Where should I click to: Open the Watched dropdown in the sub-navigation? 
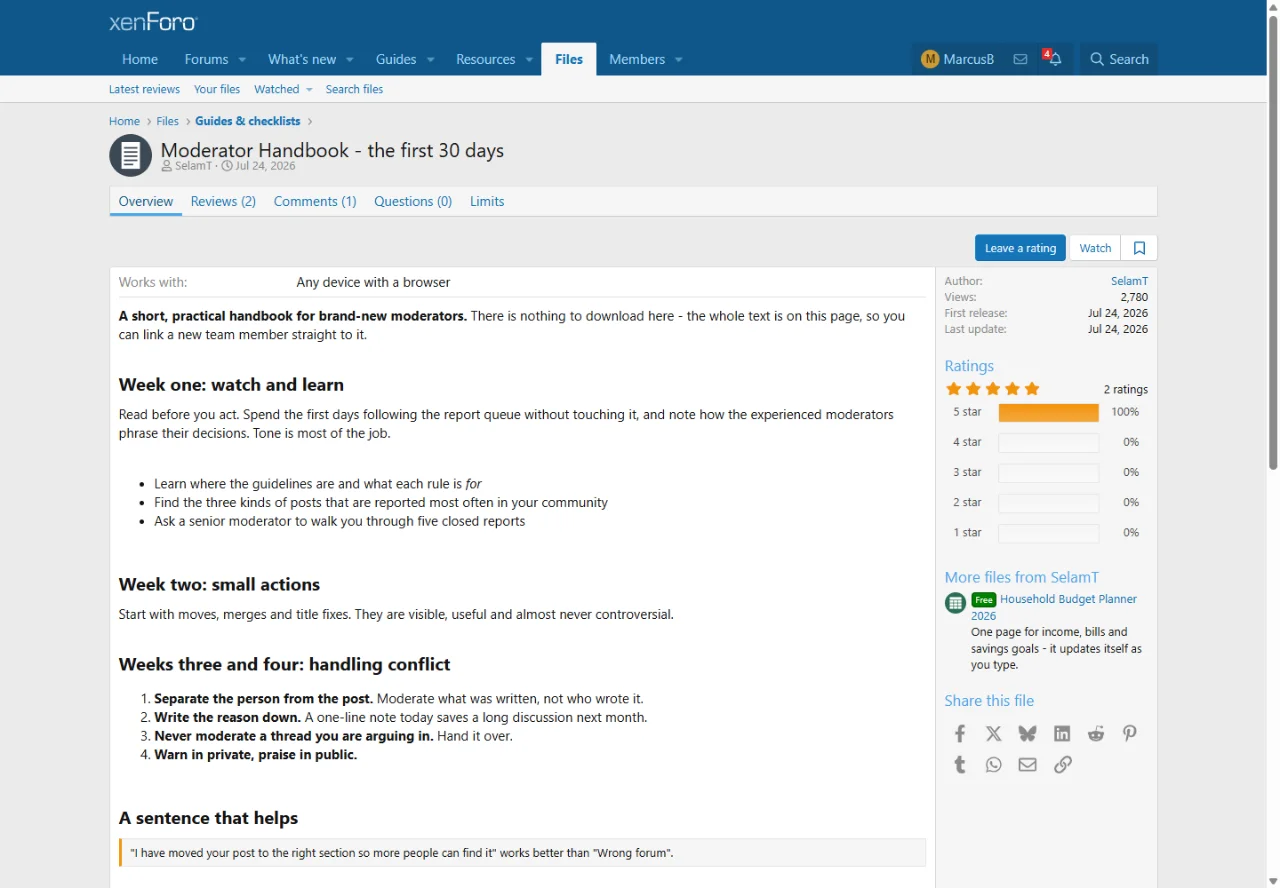click(x=283, y=89)
